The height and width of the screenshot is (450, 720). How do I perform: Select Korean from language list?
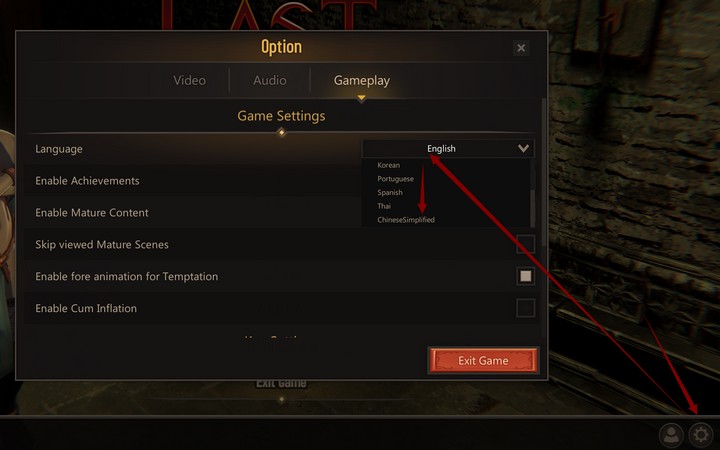click(x=388, y=165)
